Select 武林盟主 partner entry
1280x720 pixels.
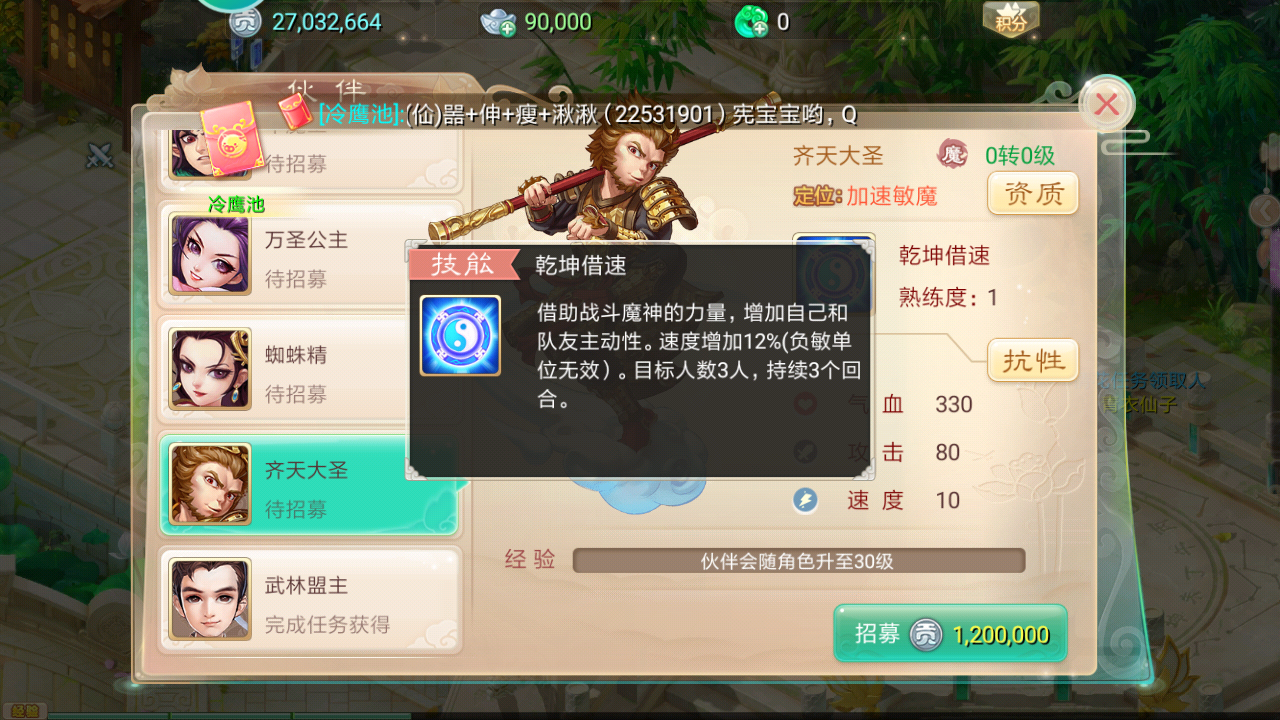[310, 602]
